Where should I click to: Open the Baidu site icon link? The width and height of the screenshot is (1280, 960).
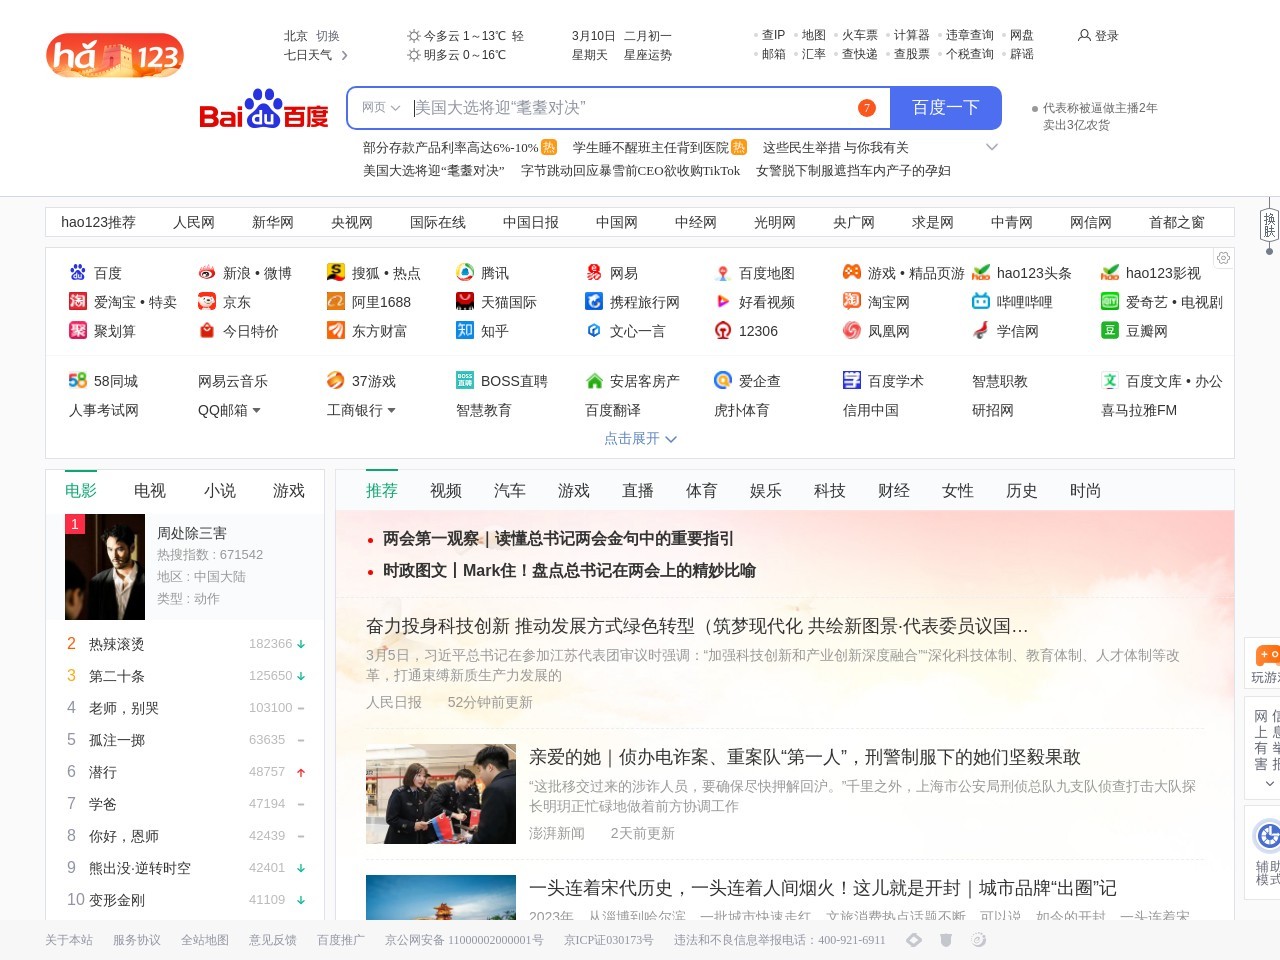78,273
